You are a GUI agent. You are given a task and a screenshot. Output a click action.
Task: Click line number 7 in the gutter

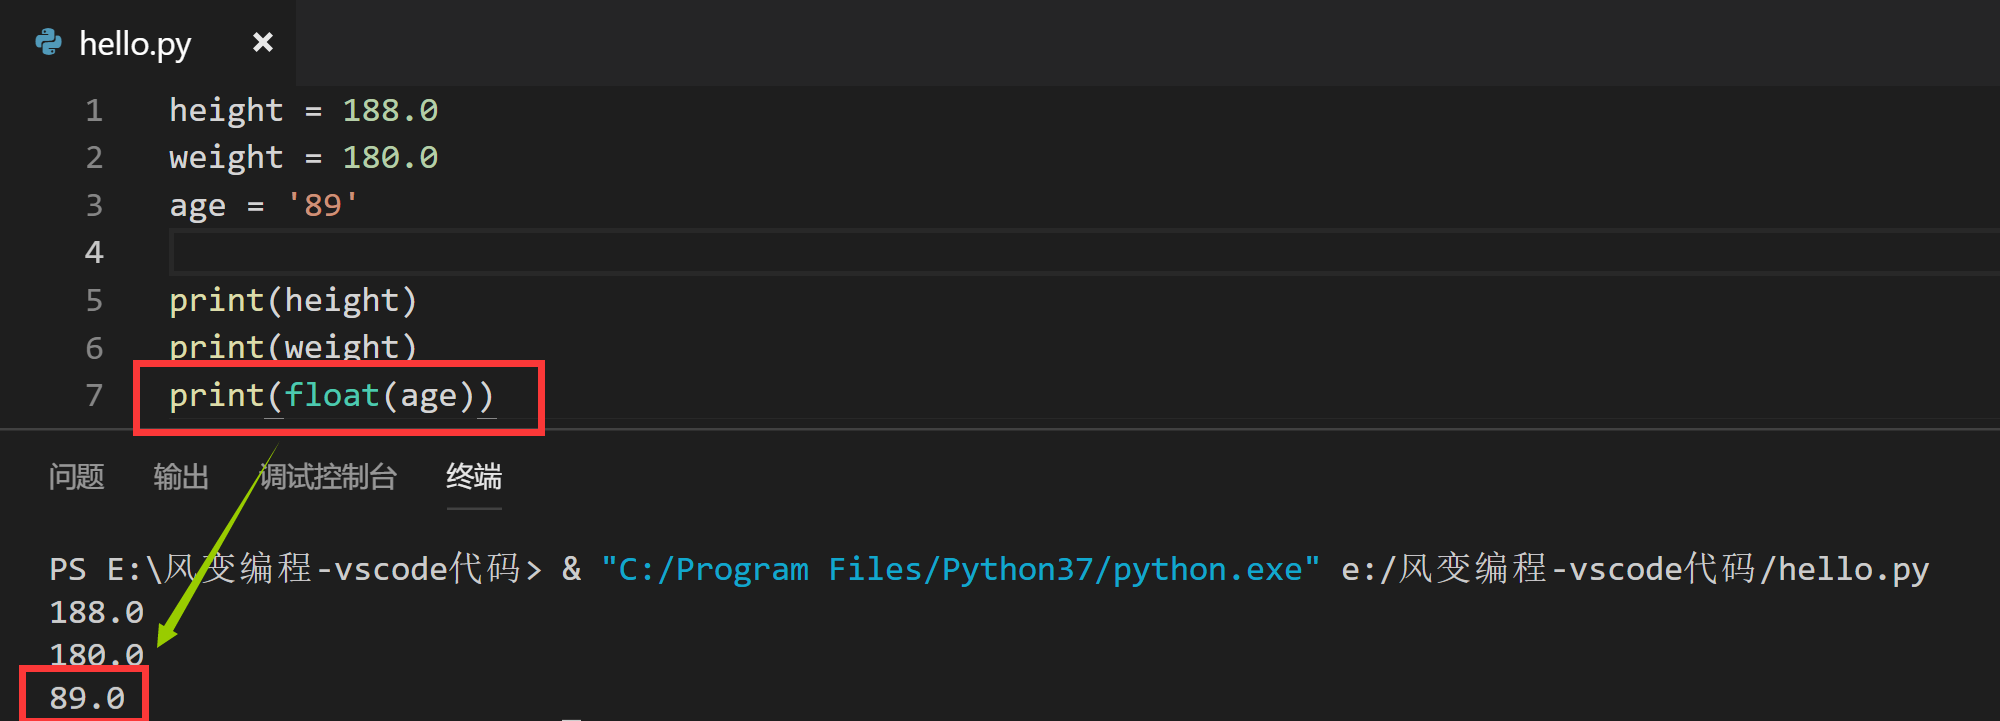point(94,395)
